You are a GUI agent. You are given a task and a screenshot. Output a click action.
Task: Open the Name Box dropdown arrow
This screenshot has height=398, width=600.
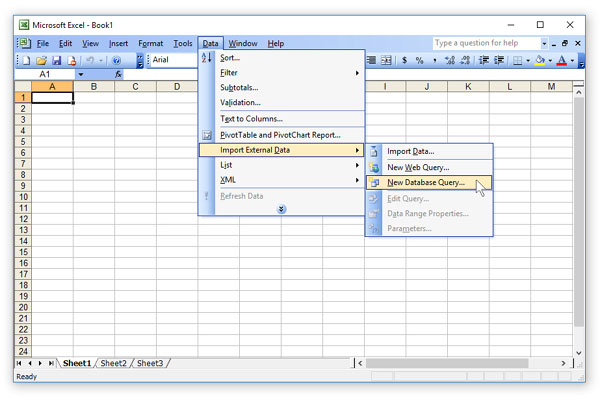[80, 74]
